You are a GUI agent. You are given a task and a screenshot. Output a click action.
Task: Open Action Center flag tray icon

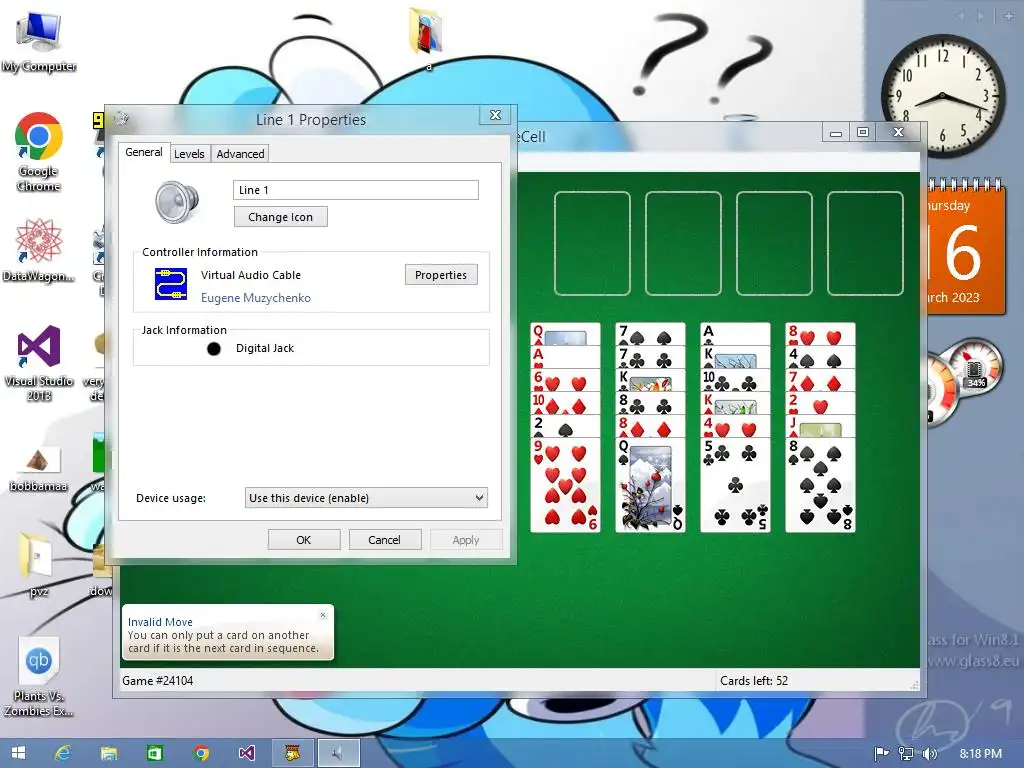pos(881,754)
